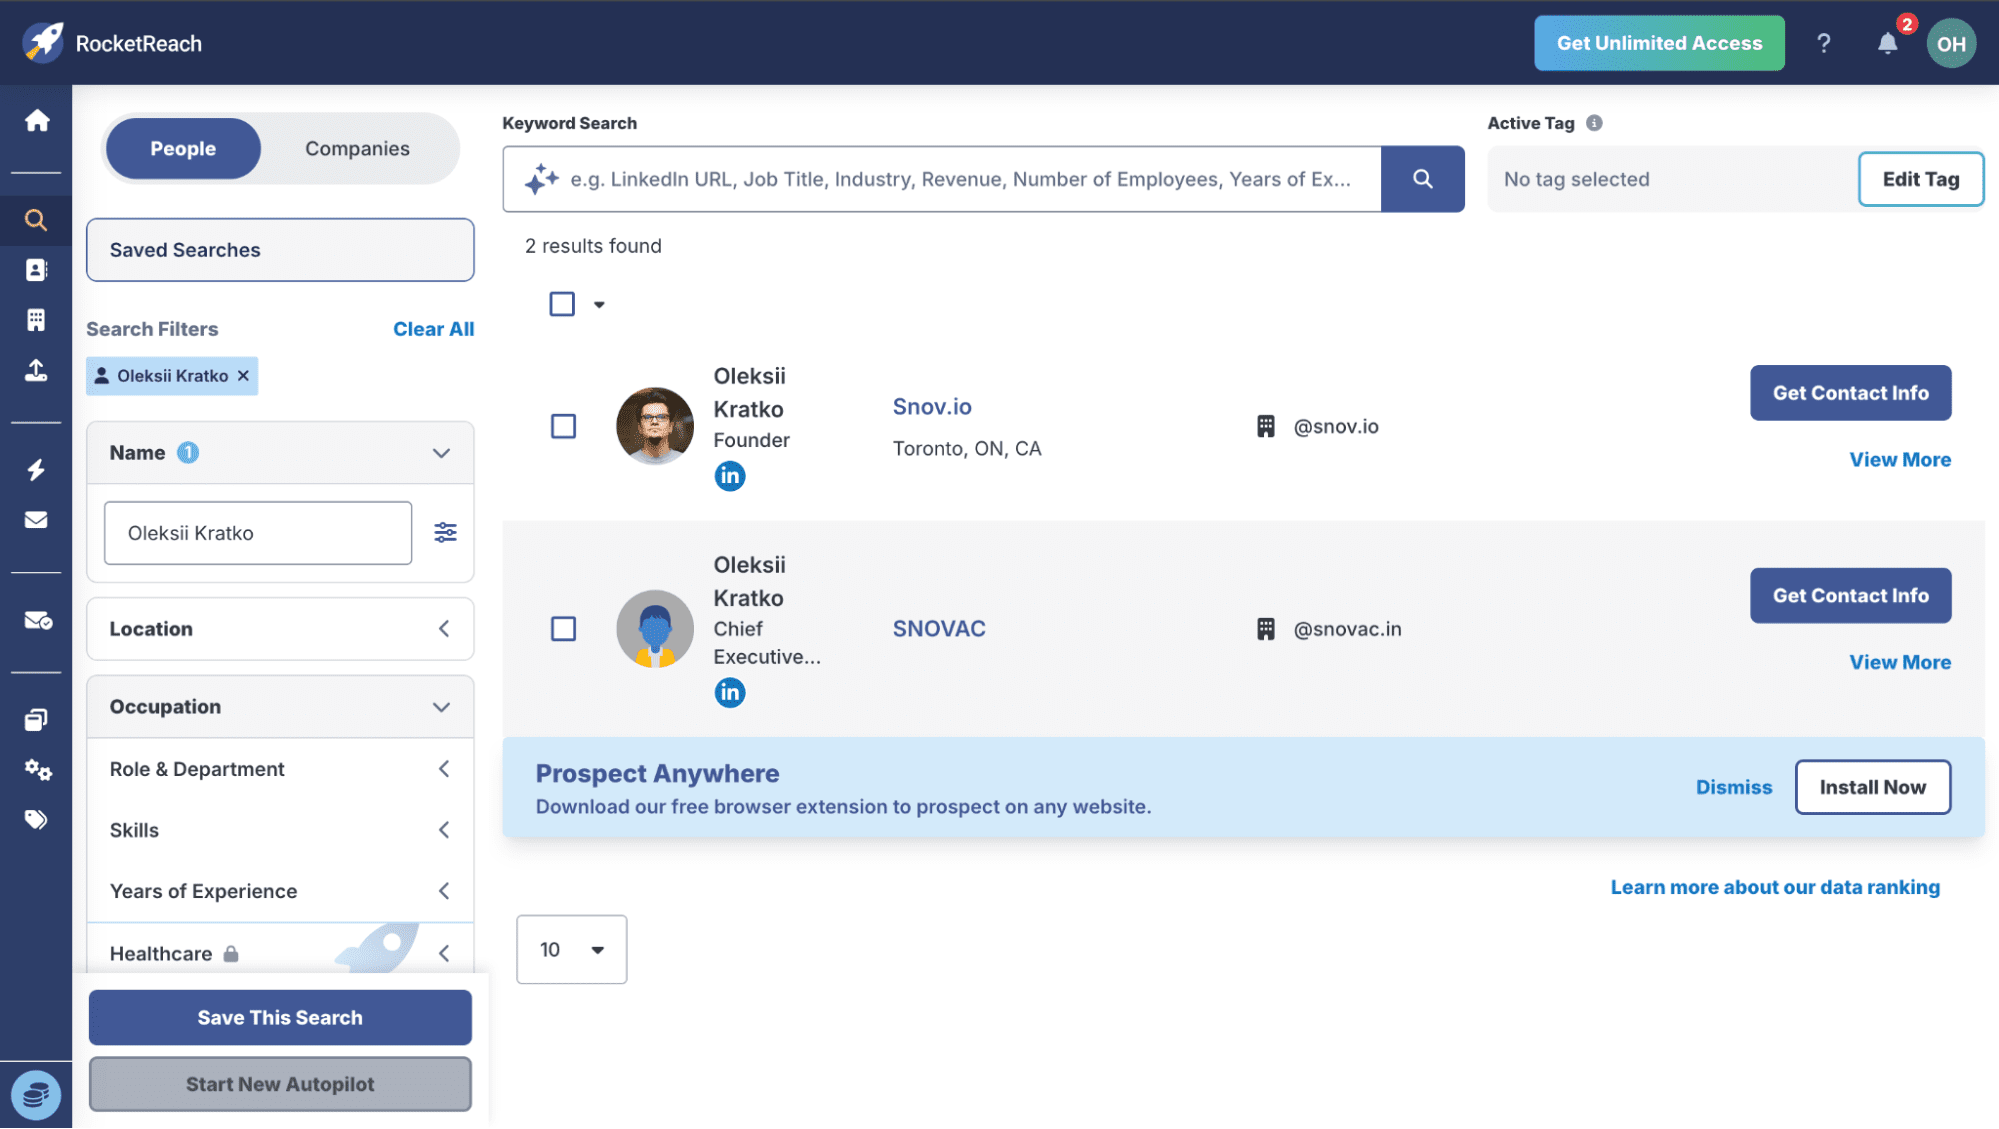Open the results-per-page dropdown showing 10

coord(571,950)
